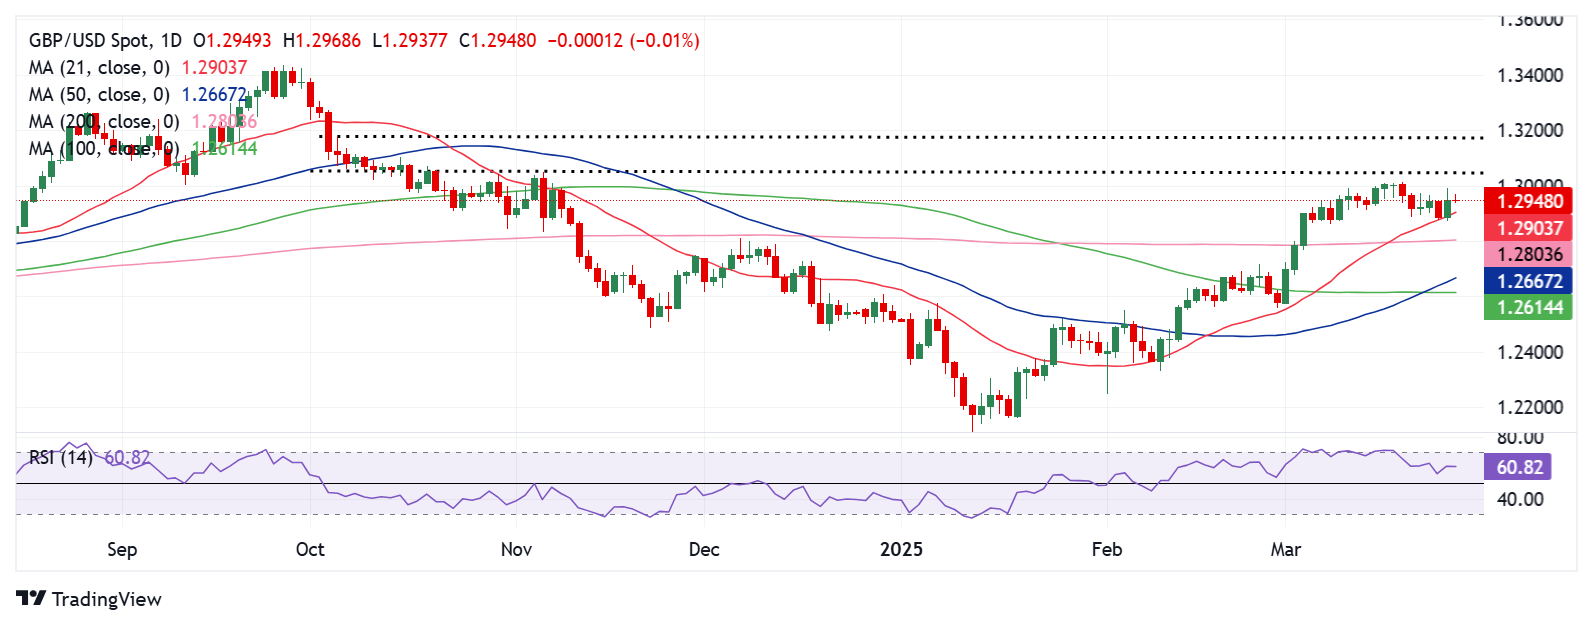
Task: Click the TradingView logo icon
Action: [31, 599]
